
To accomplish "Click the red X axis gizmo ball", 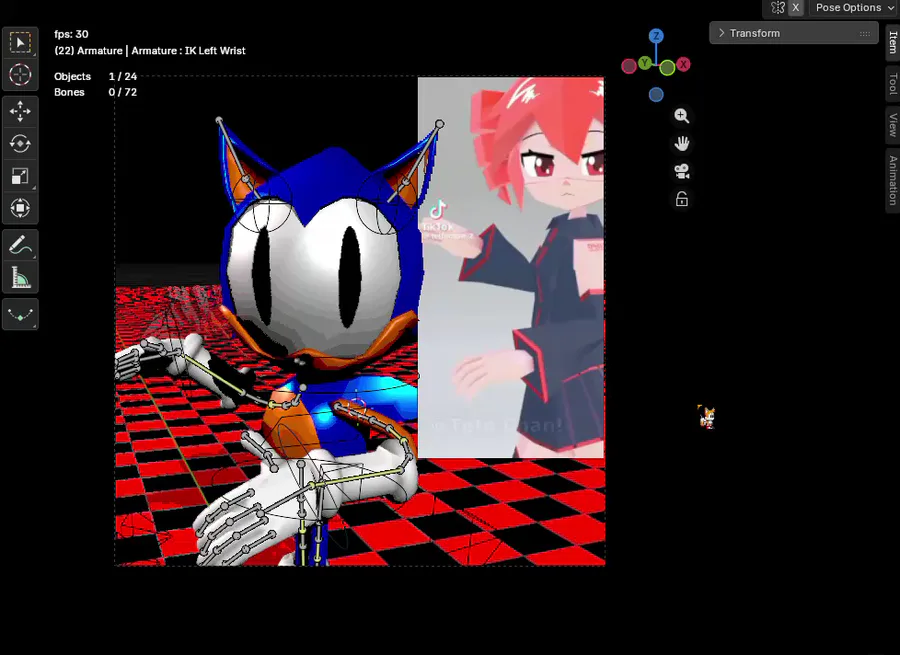I will point(683,64).
